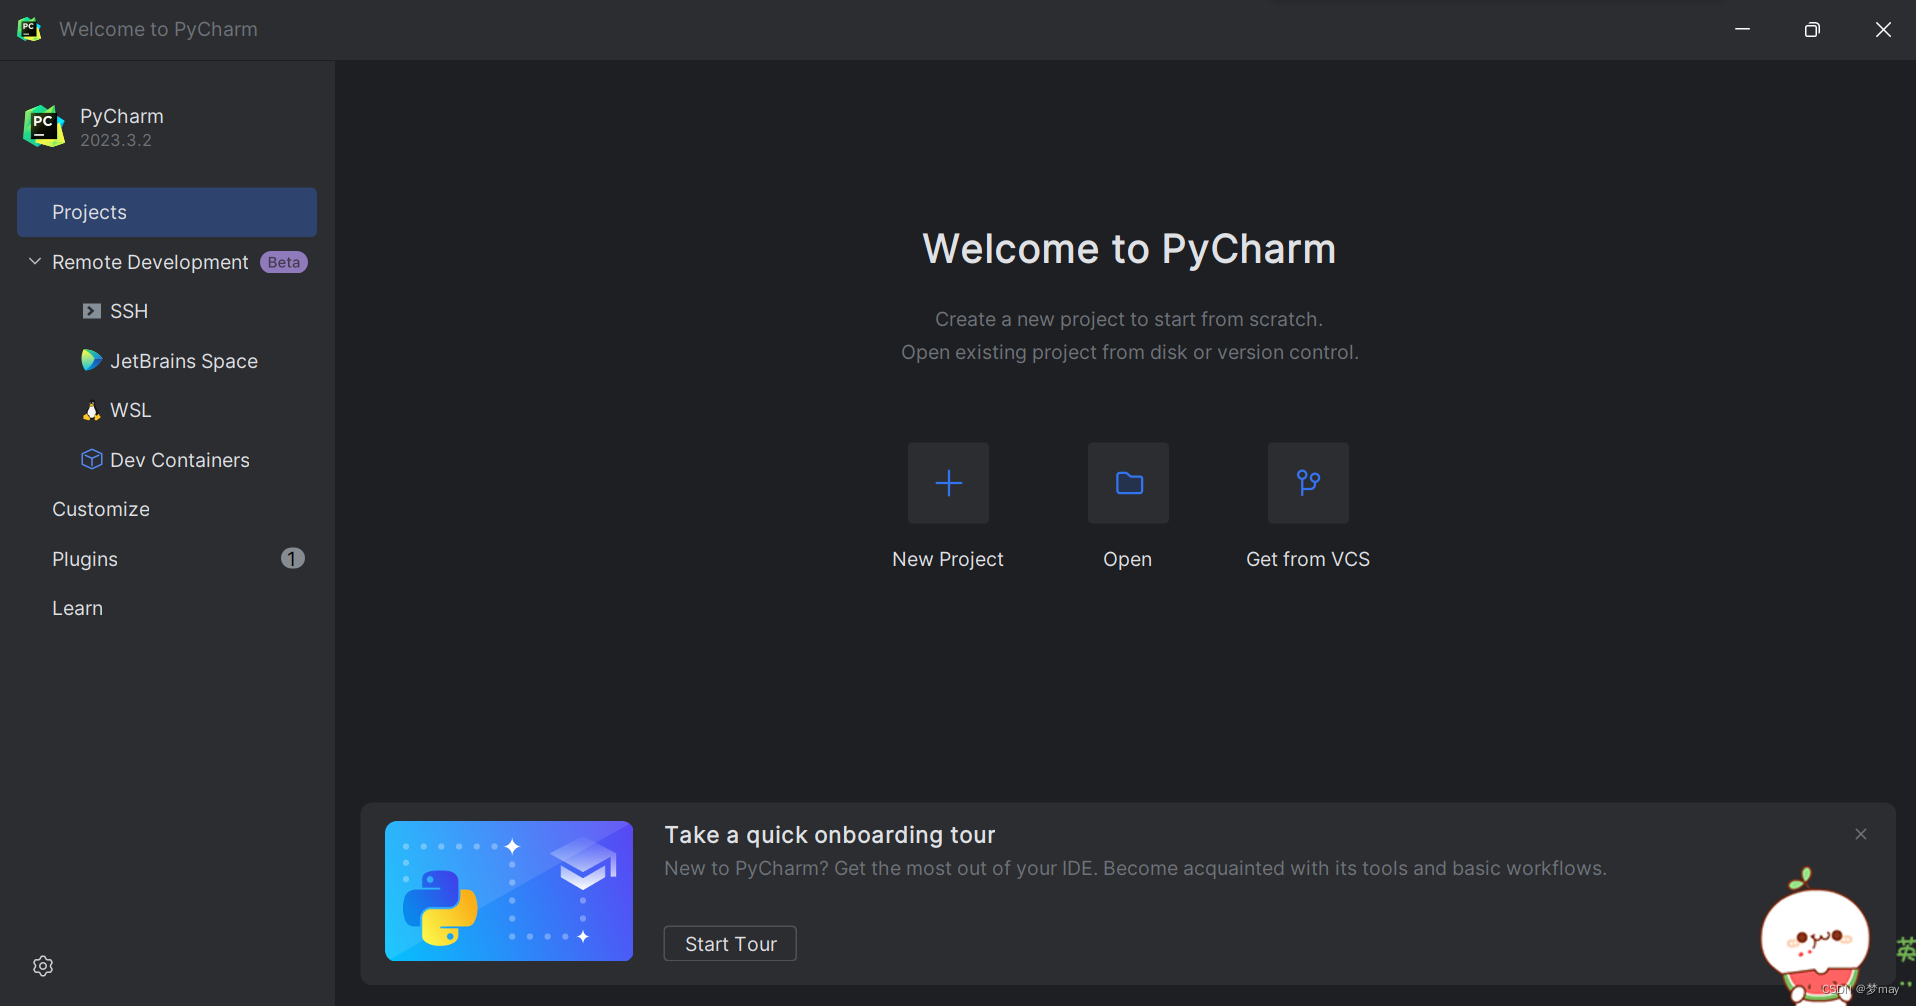This screenshot has height=1006, width=1916.
Task: Click the JetBrains Space icon
Action: click(x=91, y=360)
